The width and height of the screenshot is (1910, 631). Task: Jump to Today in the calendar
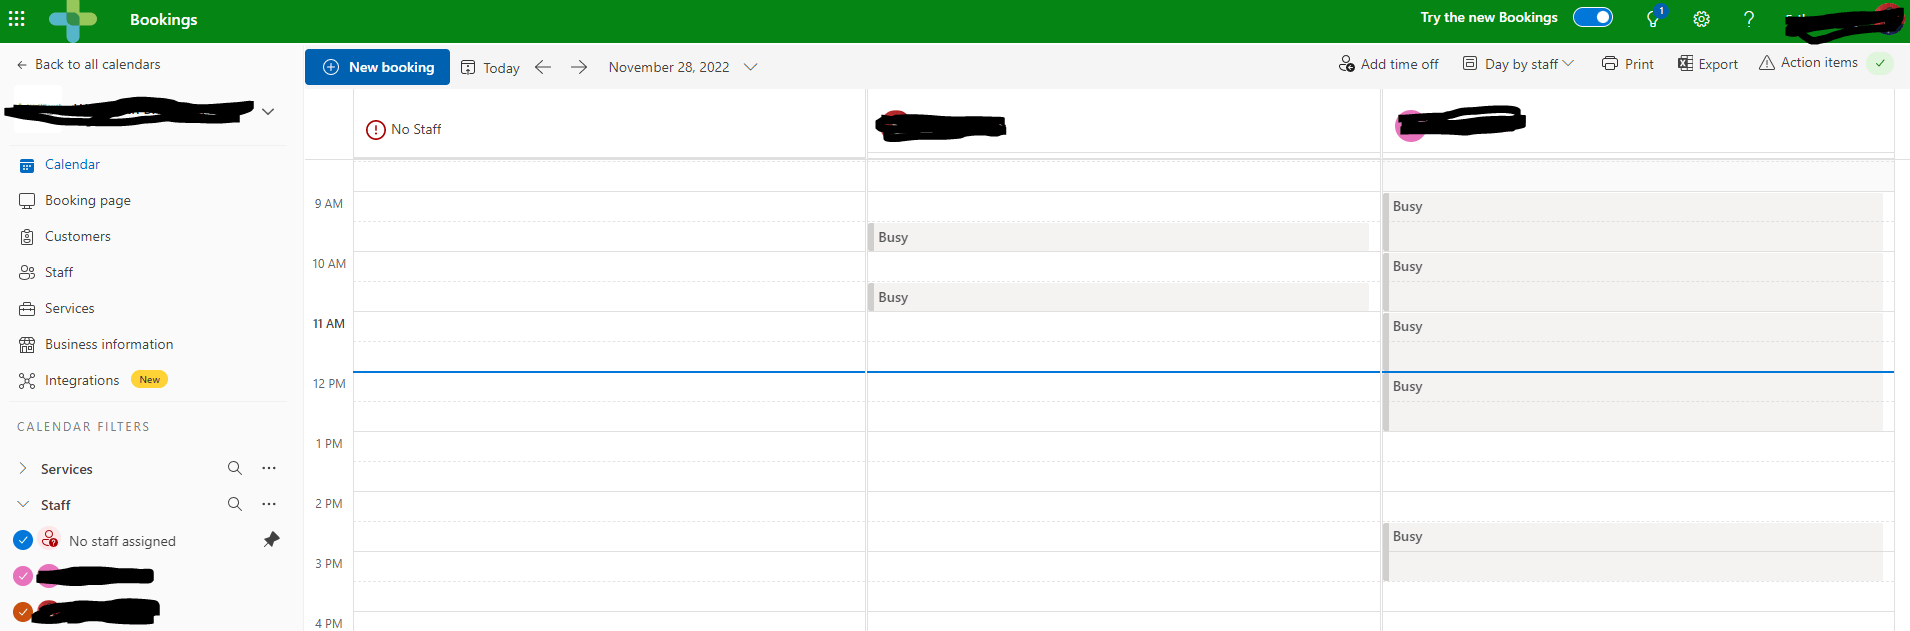point(490,67)
